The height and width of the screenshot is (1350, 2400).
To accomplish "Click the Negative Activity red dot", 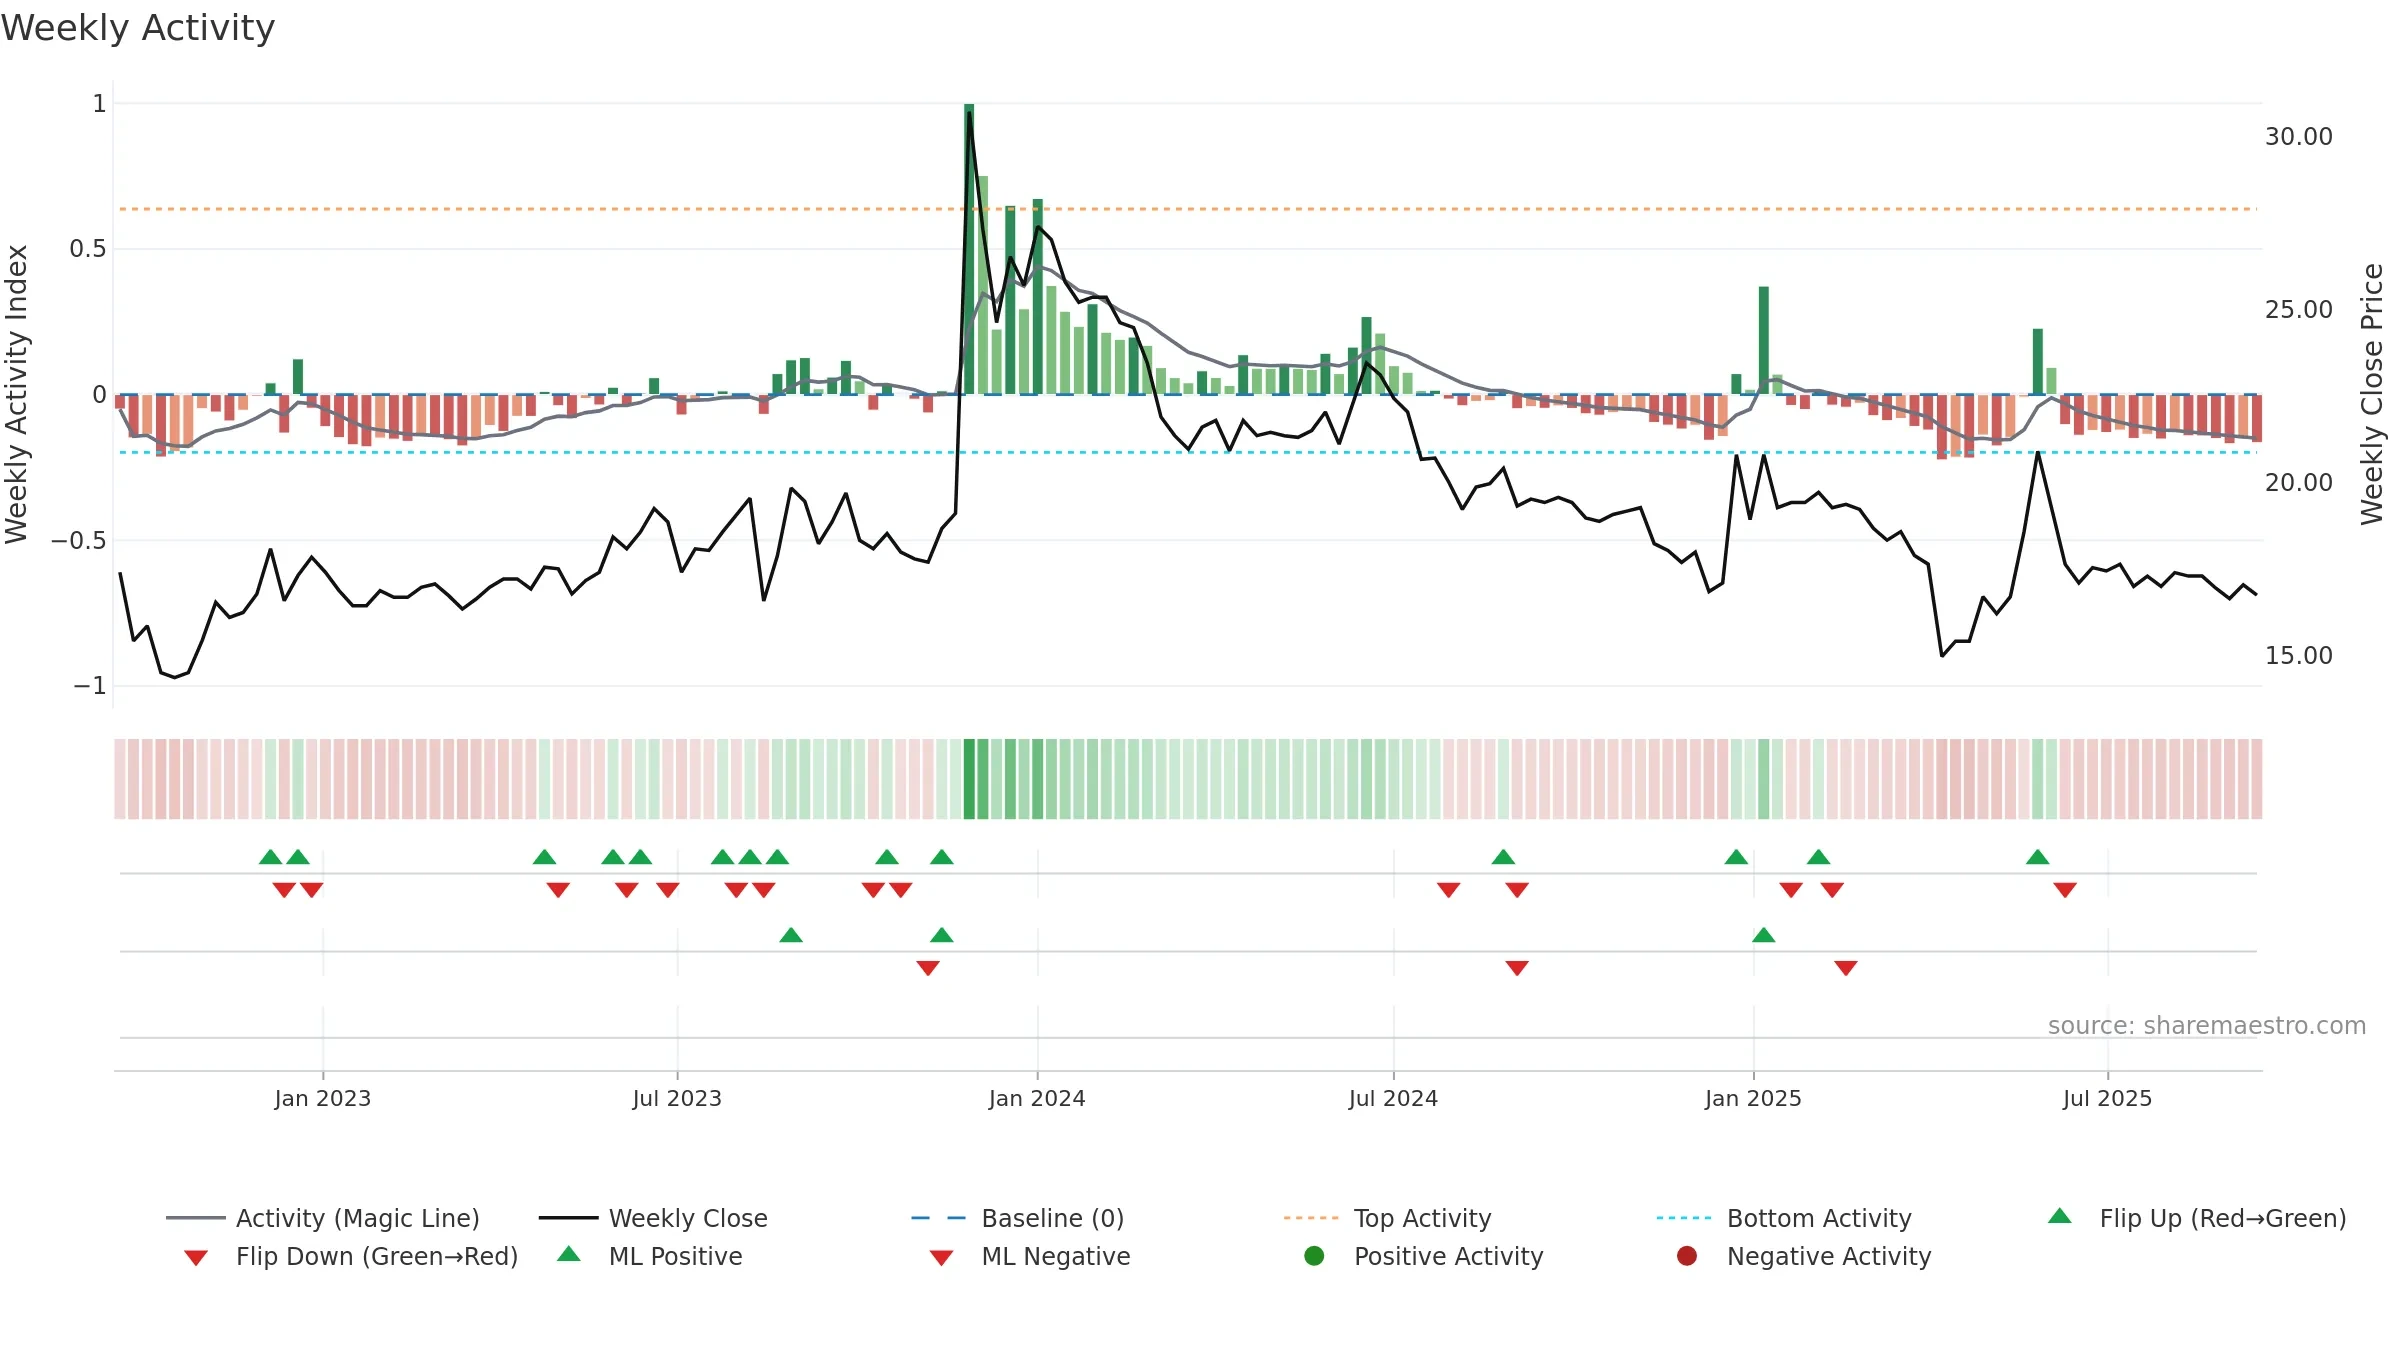I will (1687, 1256).
